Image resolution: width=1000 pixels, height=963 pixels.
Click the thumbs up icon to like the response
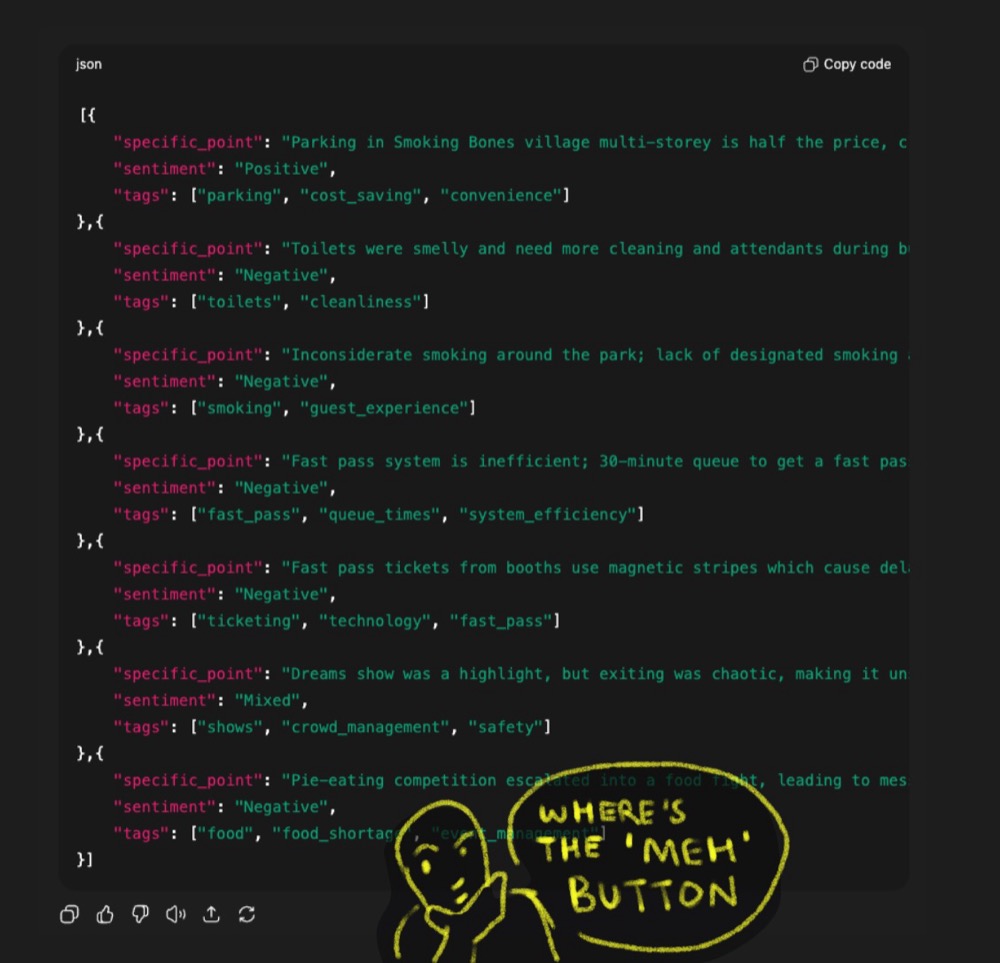(105, 914)
